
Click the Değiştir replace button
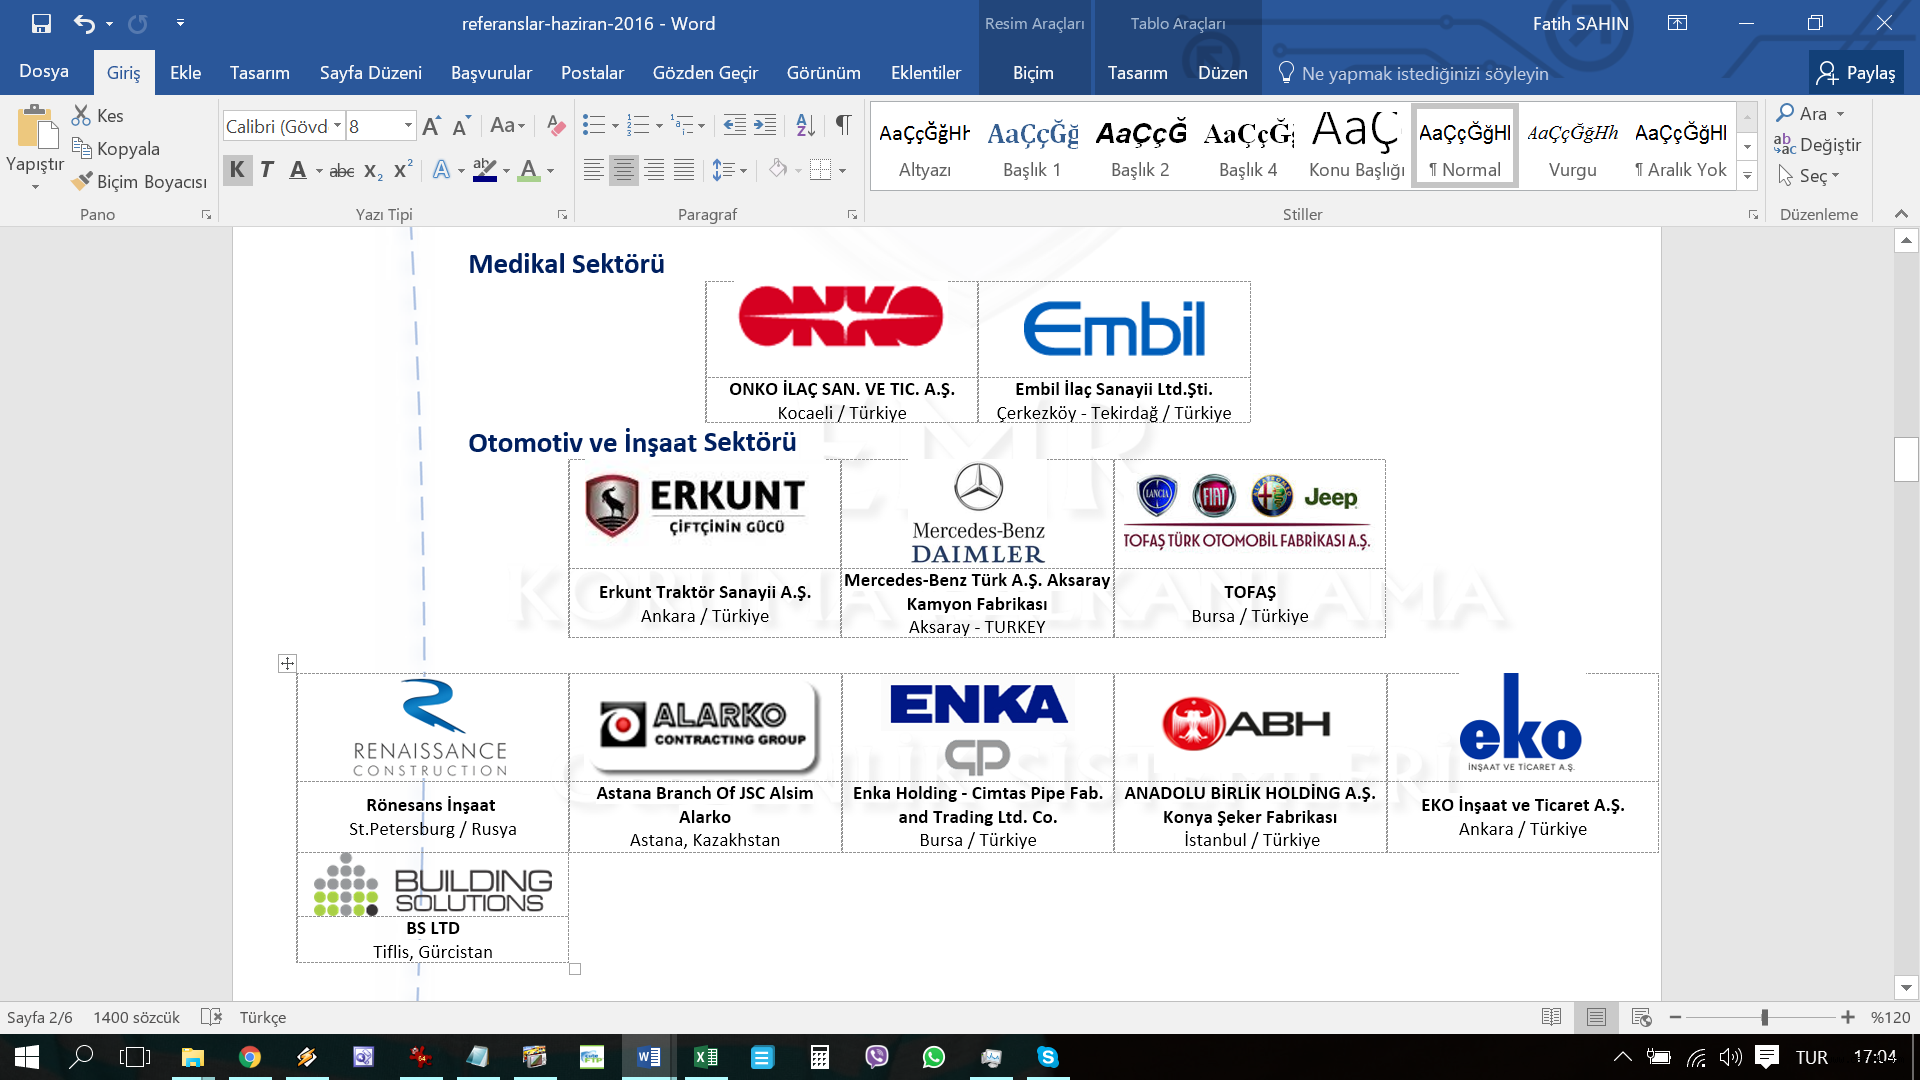pyautogui.click(x=1817, y=145)
